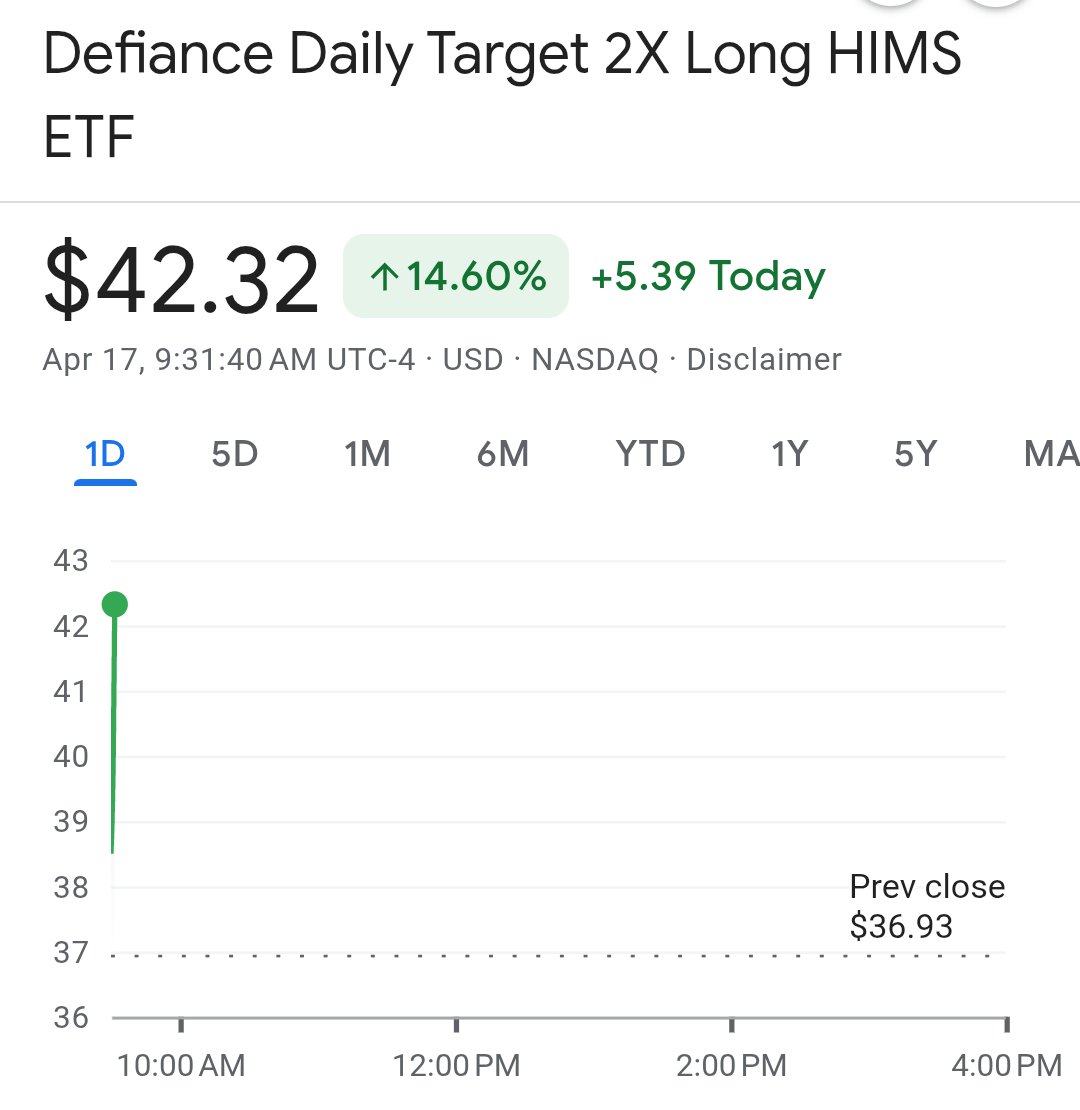Image resolution: width=1080 pixels, height=1110 pixels.
Task: Switch to the 5D time range
Action: pos(234,454)
